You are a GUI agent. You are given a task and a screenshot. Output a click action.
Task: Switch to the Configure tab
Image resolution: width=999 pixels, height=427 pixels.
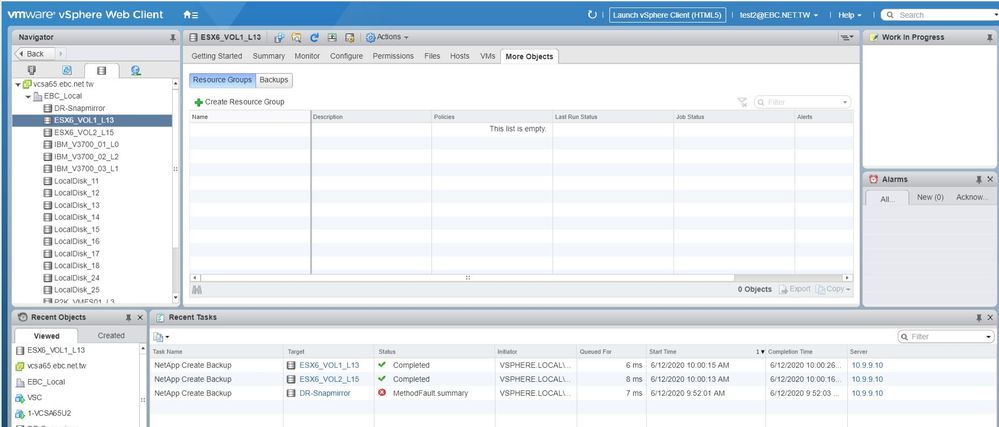346,56
